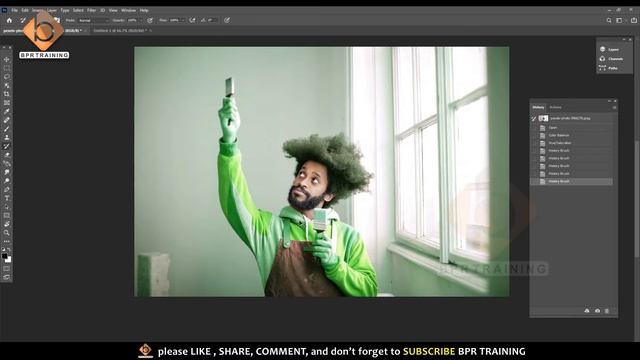Expand the Channels collapsed panel

pos(611,59)
